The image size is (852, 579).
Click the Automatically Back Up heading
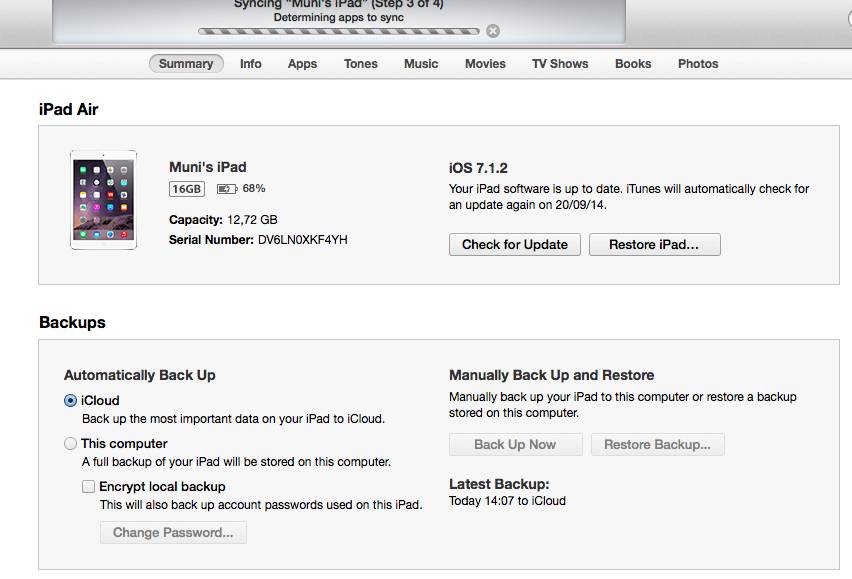pyautogui.click(x=140, y=375)
